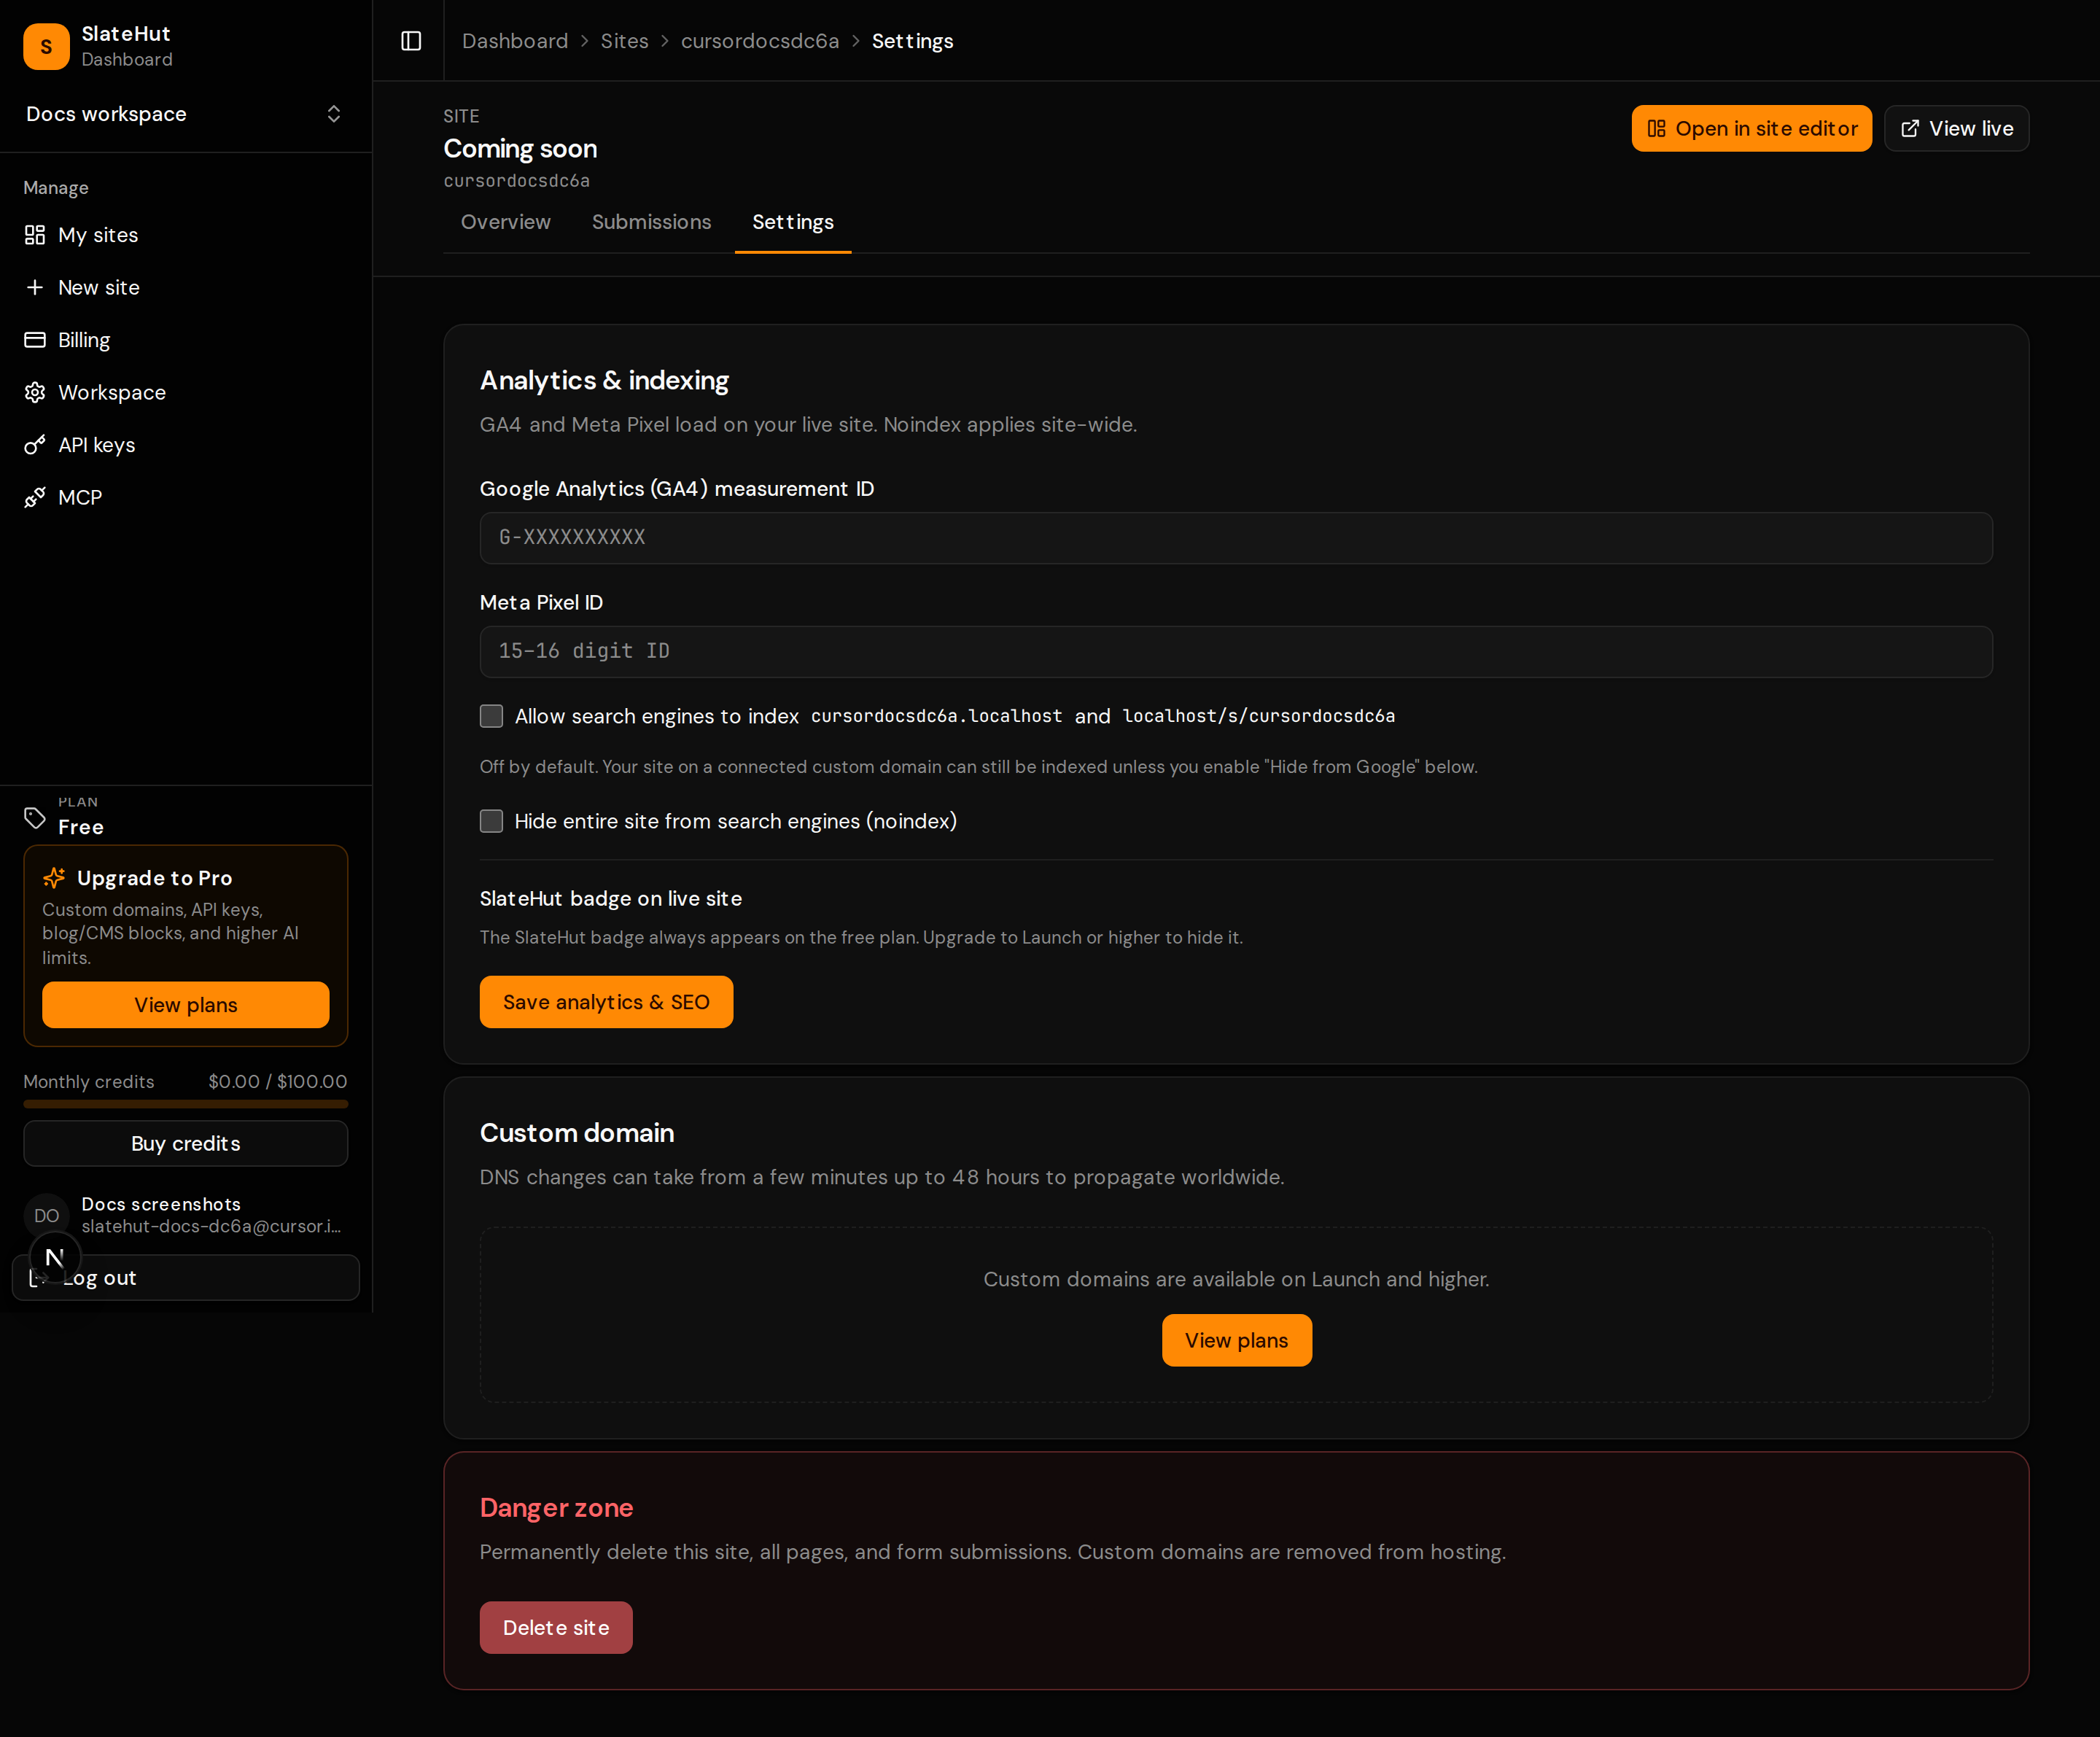Click the Upgrade to Pro sparkle icon
The image size is (2100, 1737).
click(x=54, y=878)
